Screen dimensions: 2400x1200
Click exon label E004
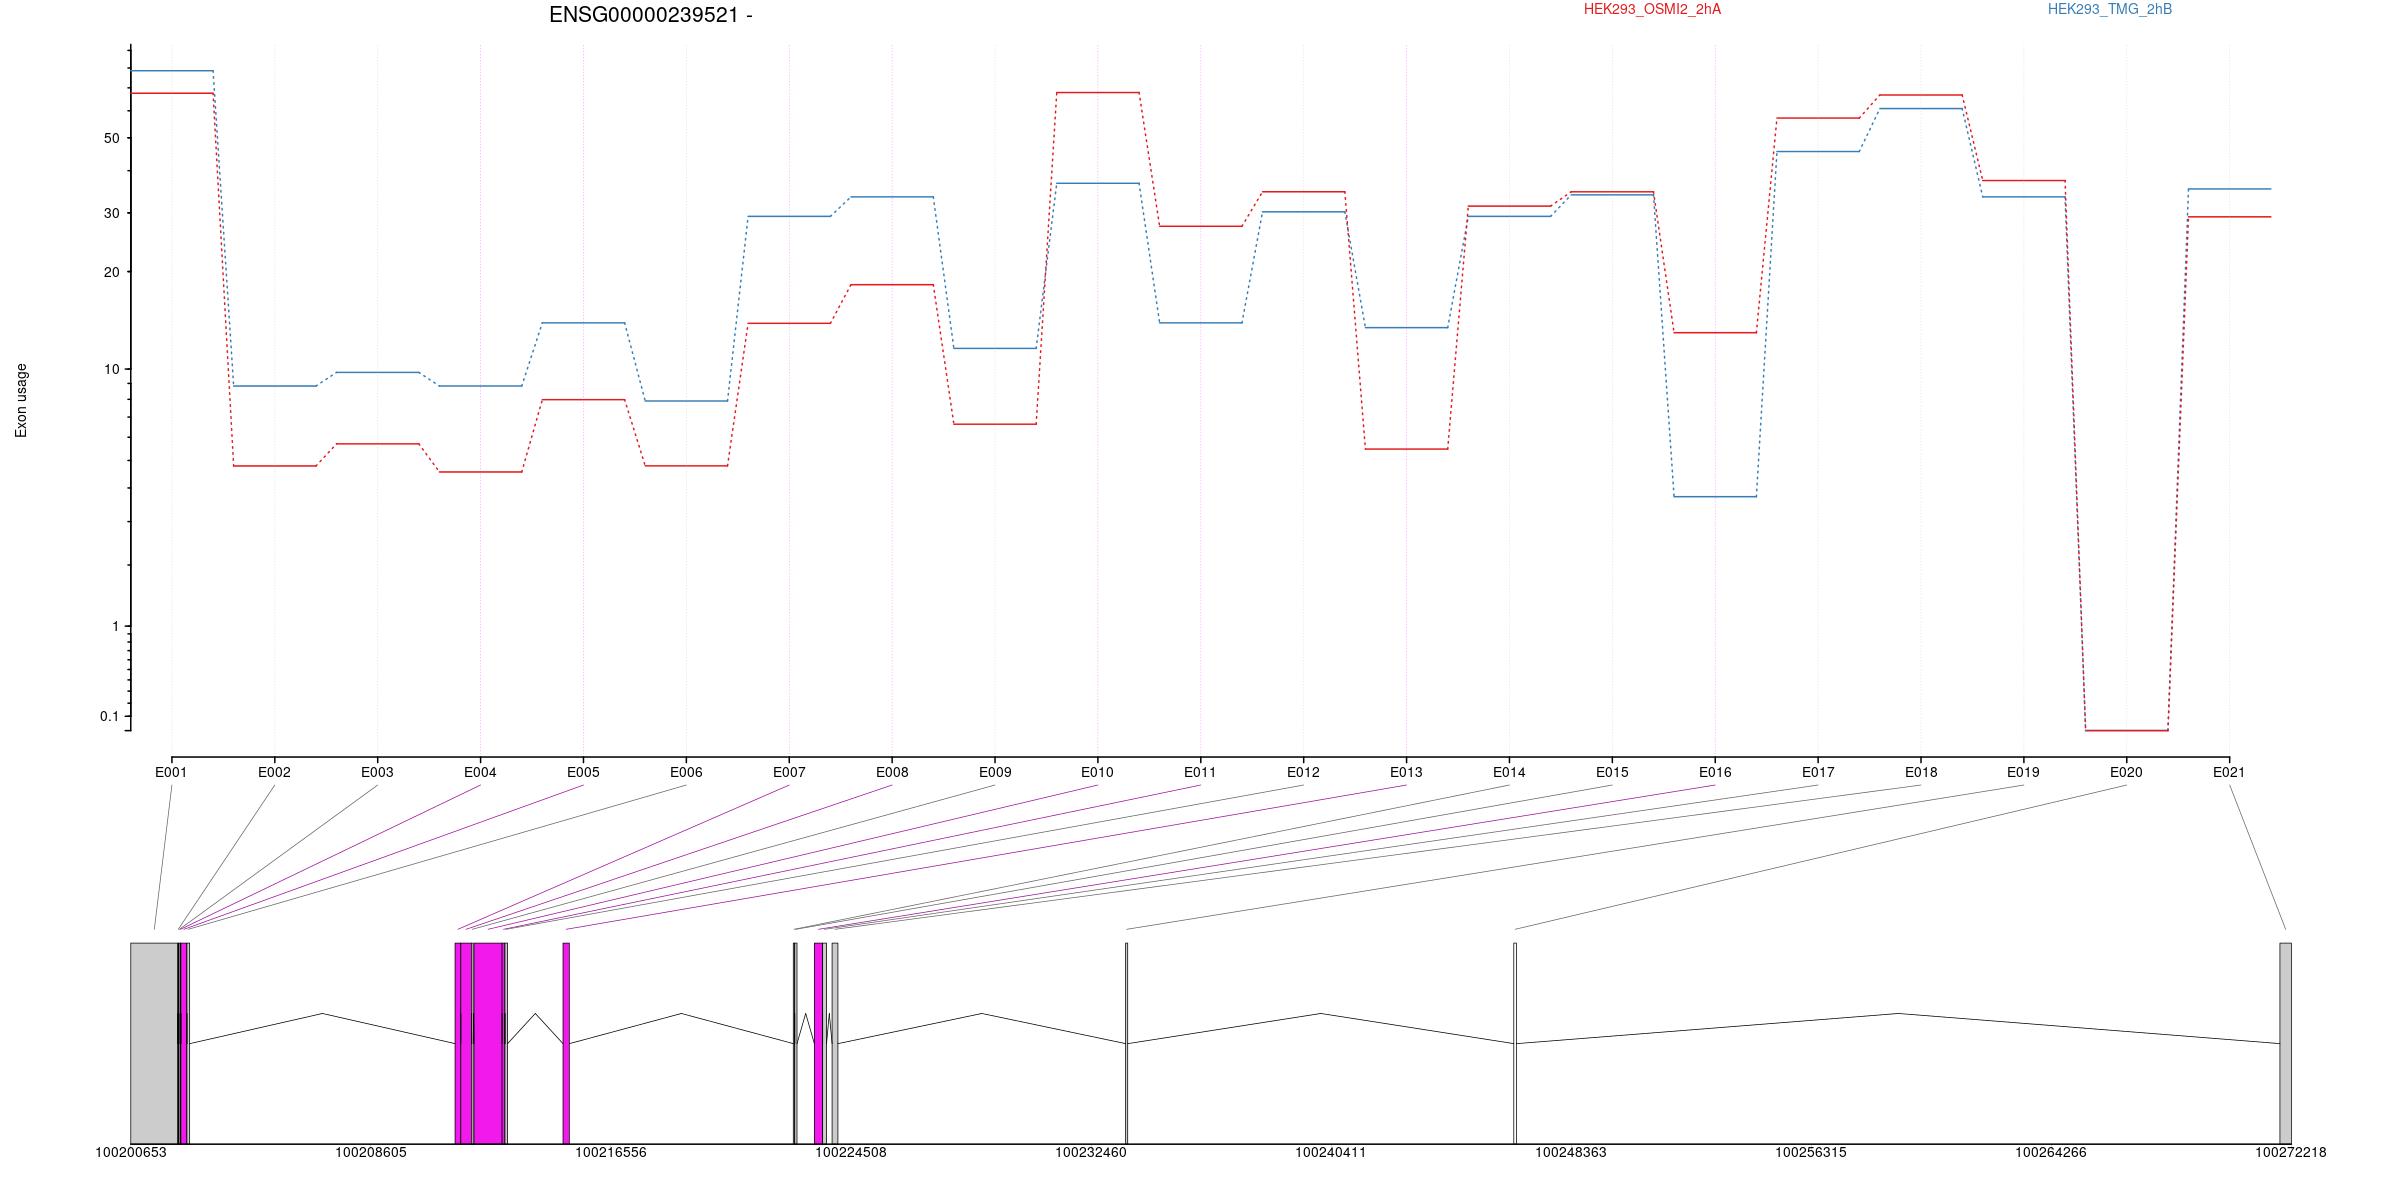pyautogui.click(x=480, y=772)
